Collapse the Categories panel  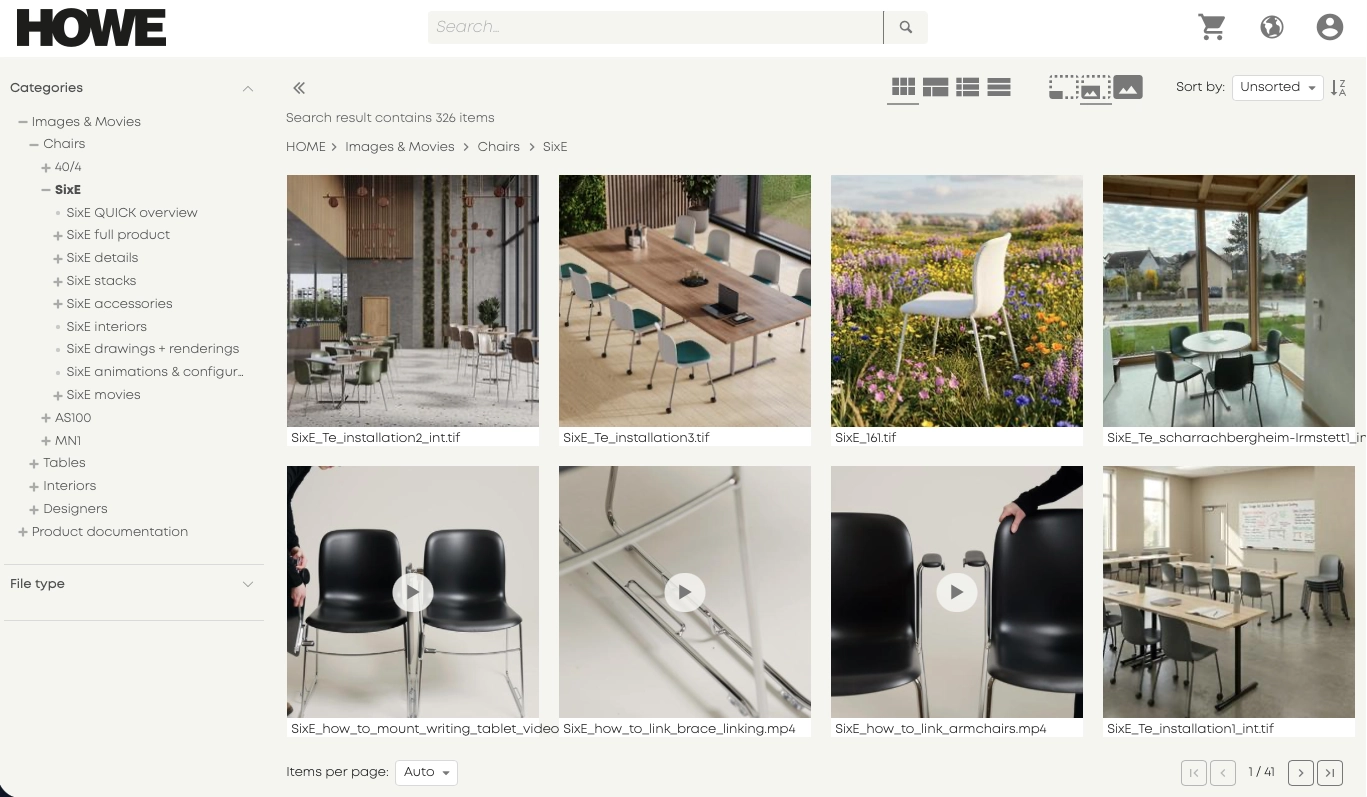(248, 88)
